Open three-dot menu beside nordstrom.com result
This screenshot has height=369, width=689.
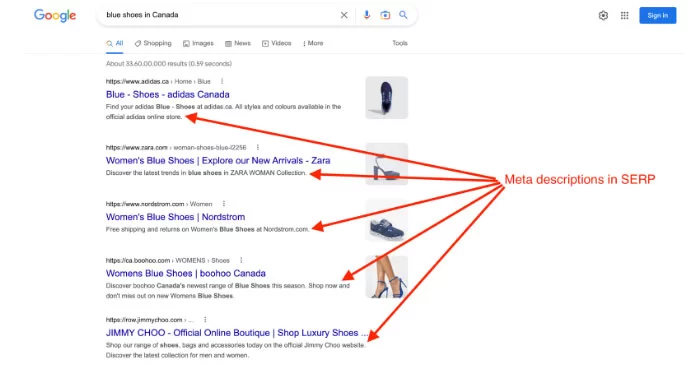224,204
